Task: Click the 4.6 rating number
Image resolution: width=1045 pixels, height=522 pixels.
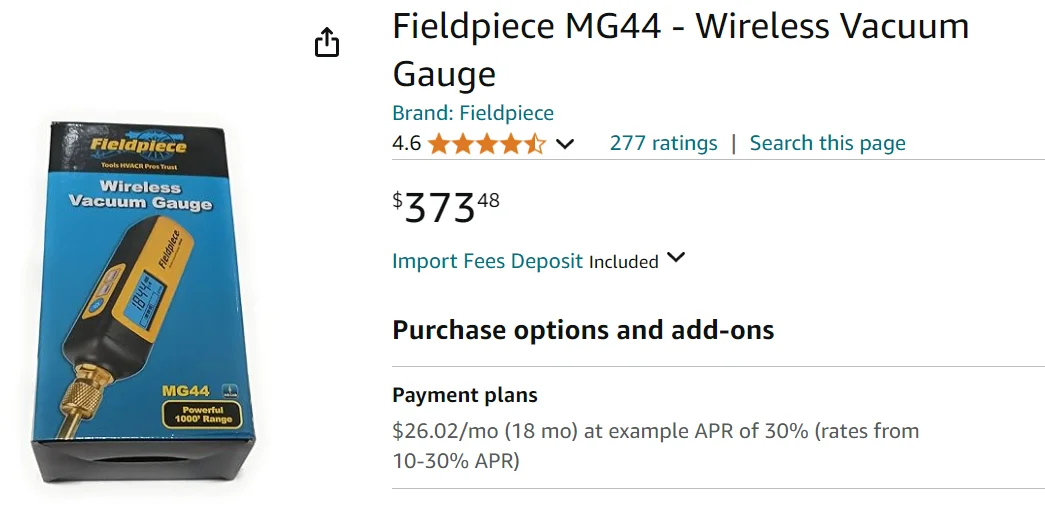Action: (x=406, y=143)
